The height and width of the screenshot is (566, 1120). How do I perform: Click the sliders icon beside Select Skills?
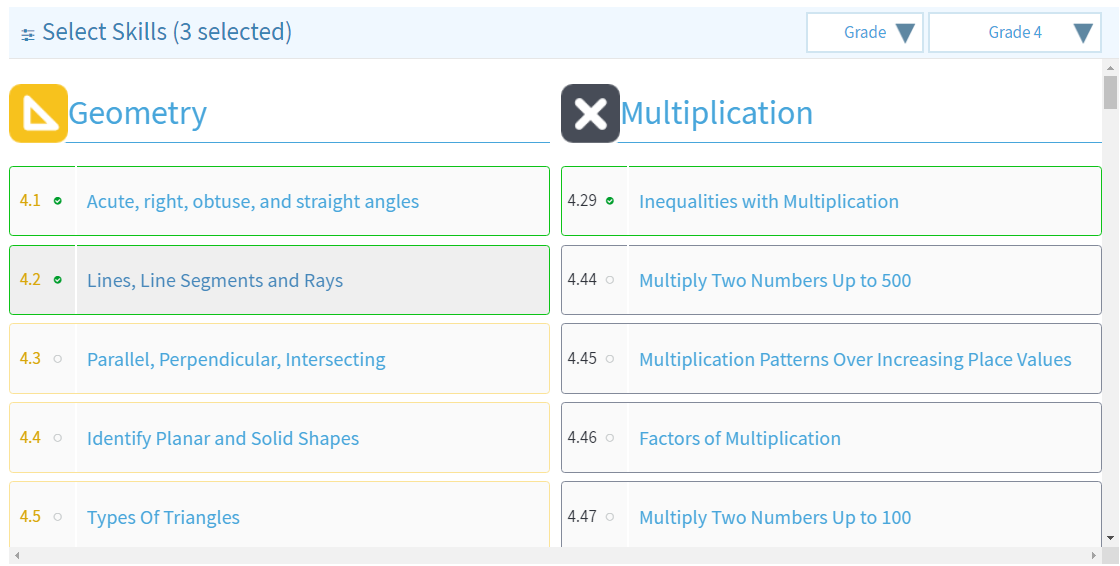tap(28, 34)
